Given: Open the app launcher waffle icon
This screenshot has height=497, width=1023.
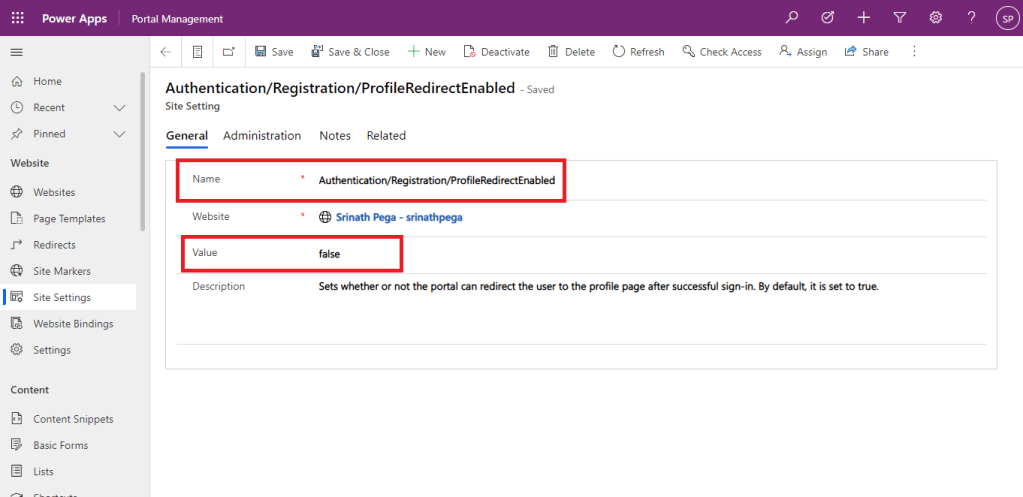Looking at the screenshot, I should point(18,18).
